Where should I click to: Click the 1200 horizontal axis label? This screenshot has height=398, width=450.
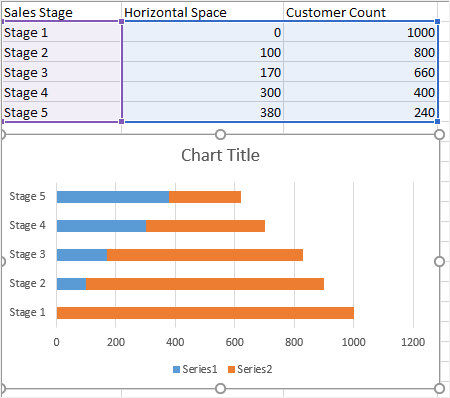pyautogui.click(x=413, y=342)
